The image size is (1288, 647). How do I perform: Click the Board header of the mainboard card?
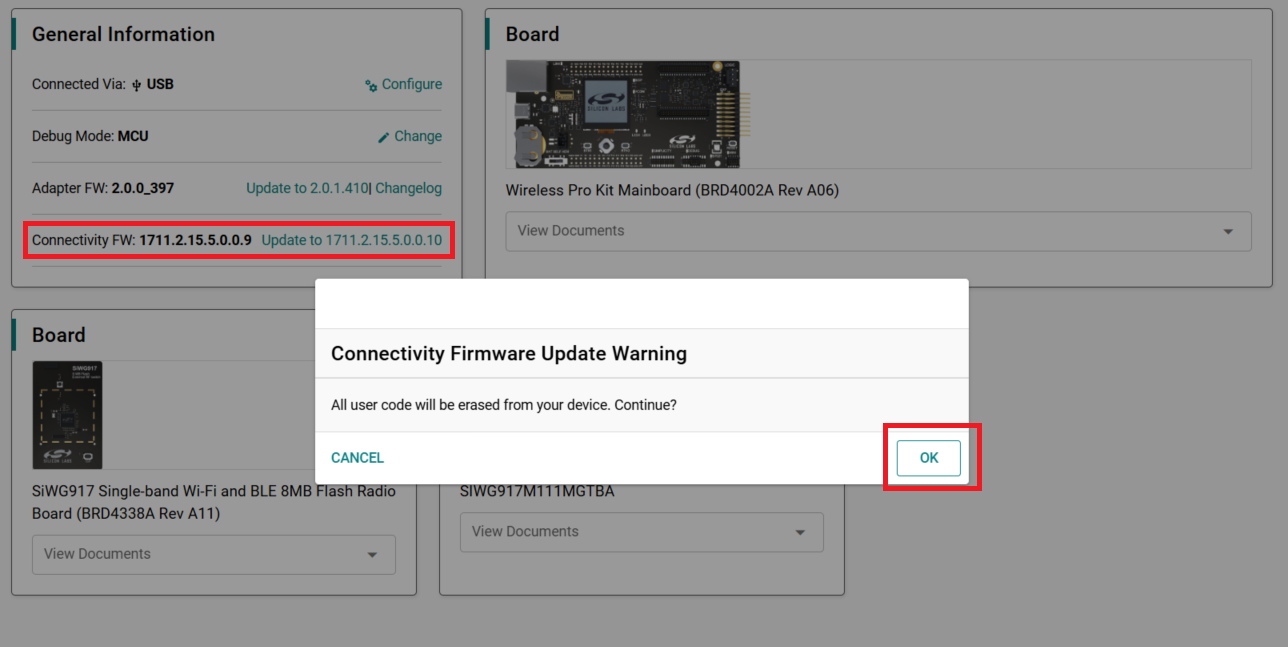pos(532,33)
